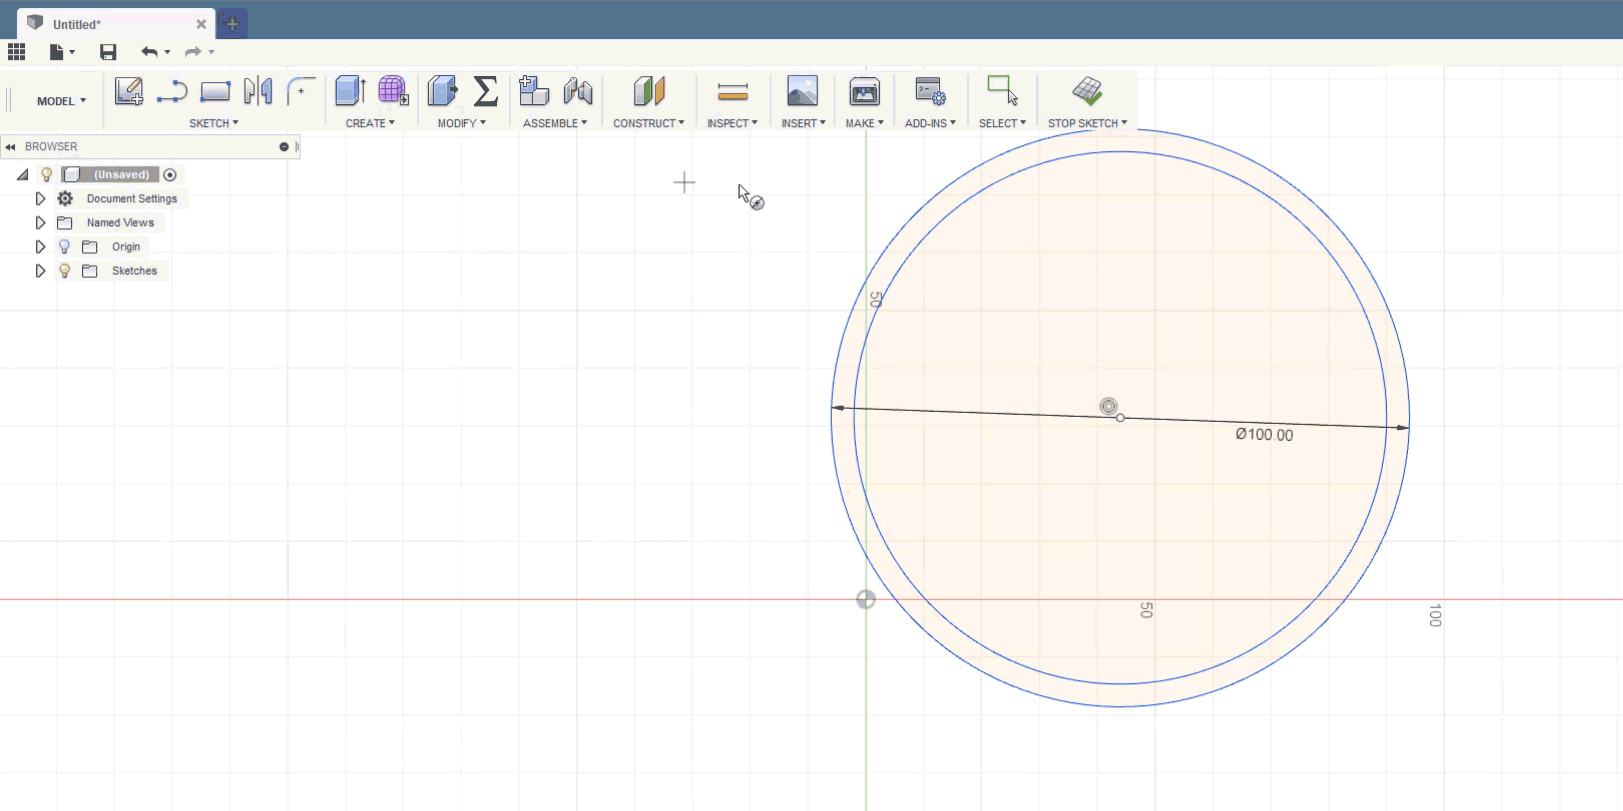Select the Create Form tool

coord(393,91)
